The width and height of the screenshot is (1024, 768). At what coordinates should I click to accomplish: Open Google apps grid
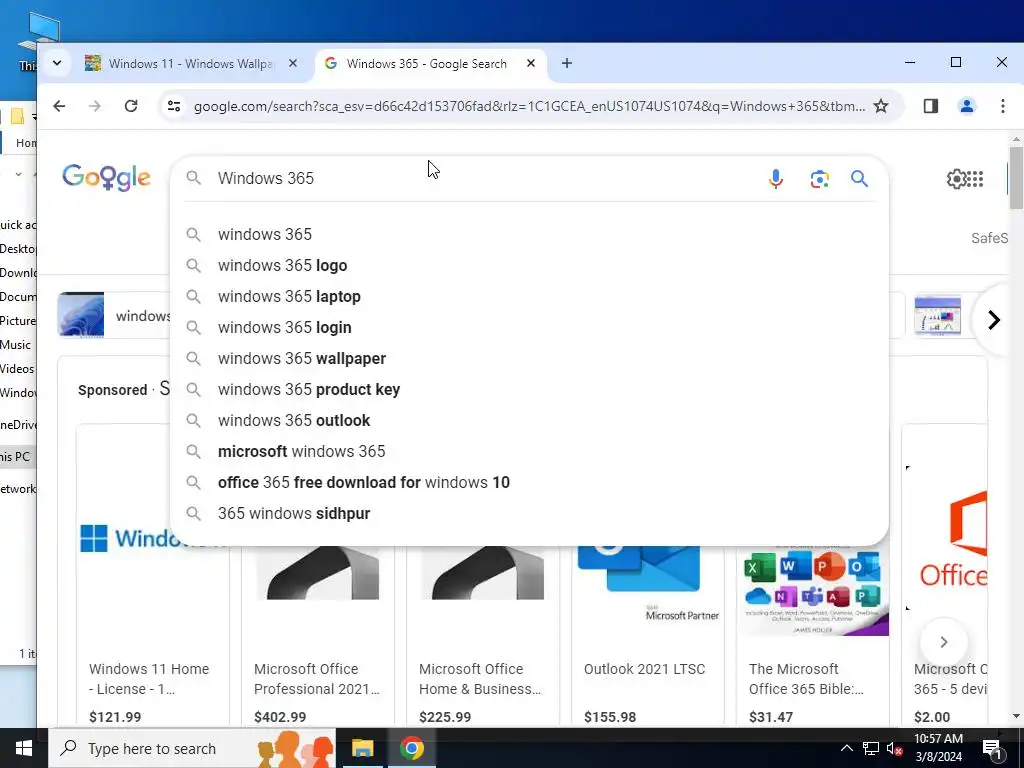tap(975, 178)
